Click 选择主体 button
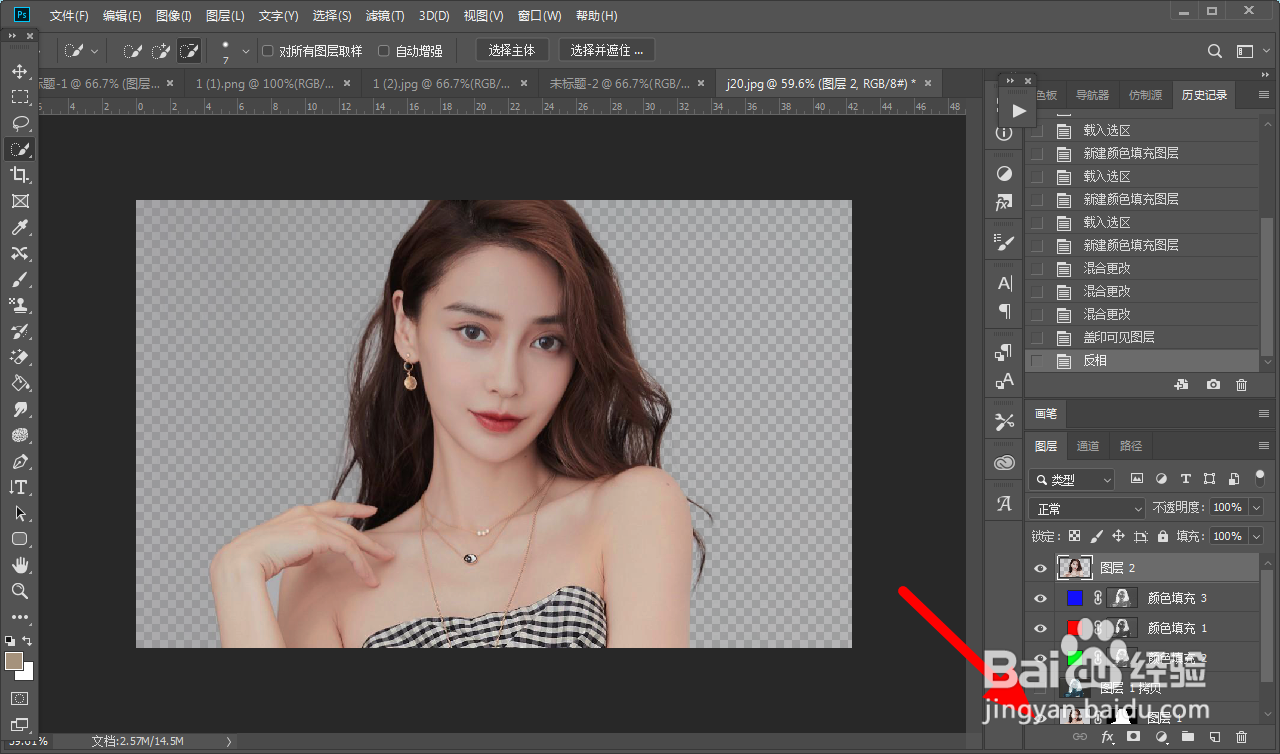 coord(512,51)
